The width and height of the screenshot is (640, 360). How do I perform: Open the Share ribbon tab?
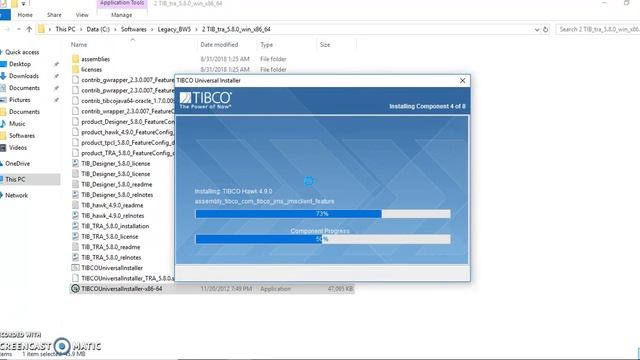coord(54,15)
